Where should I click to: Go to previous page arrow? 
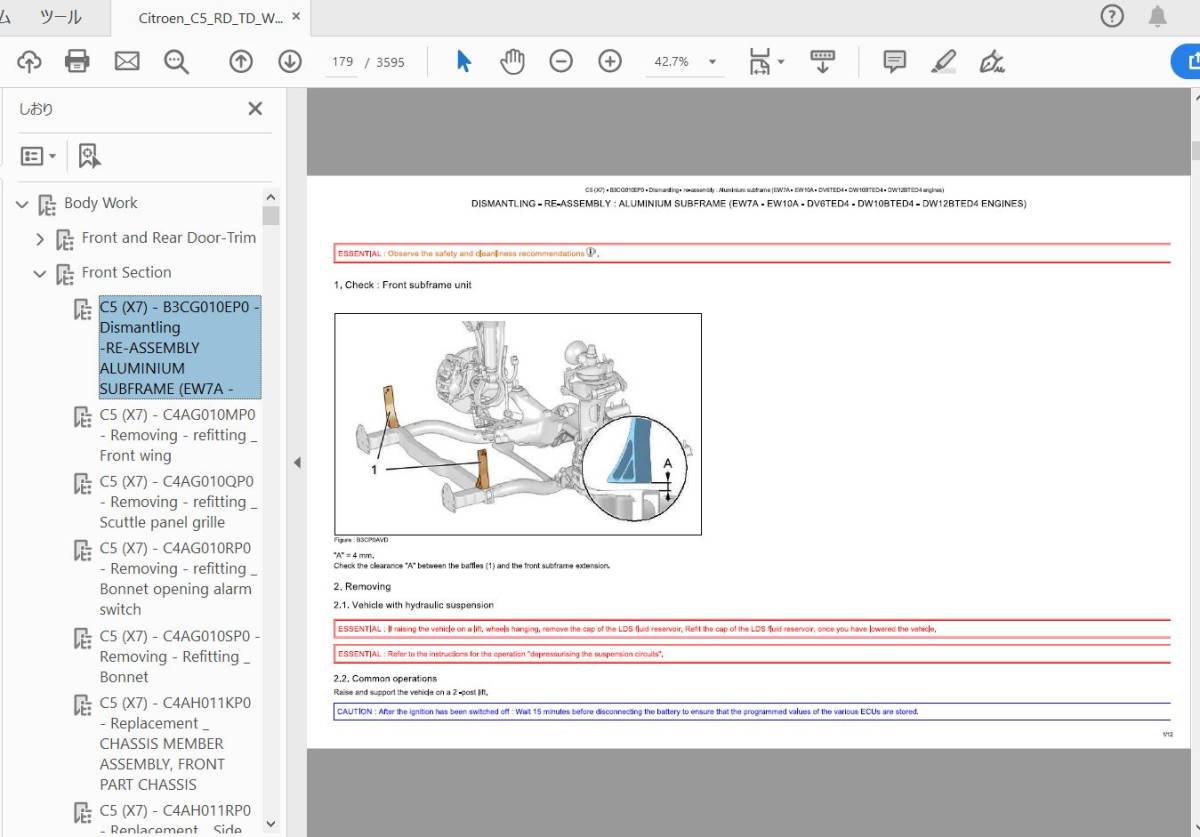tap(241, 62)
